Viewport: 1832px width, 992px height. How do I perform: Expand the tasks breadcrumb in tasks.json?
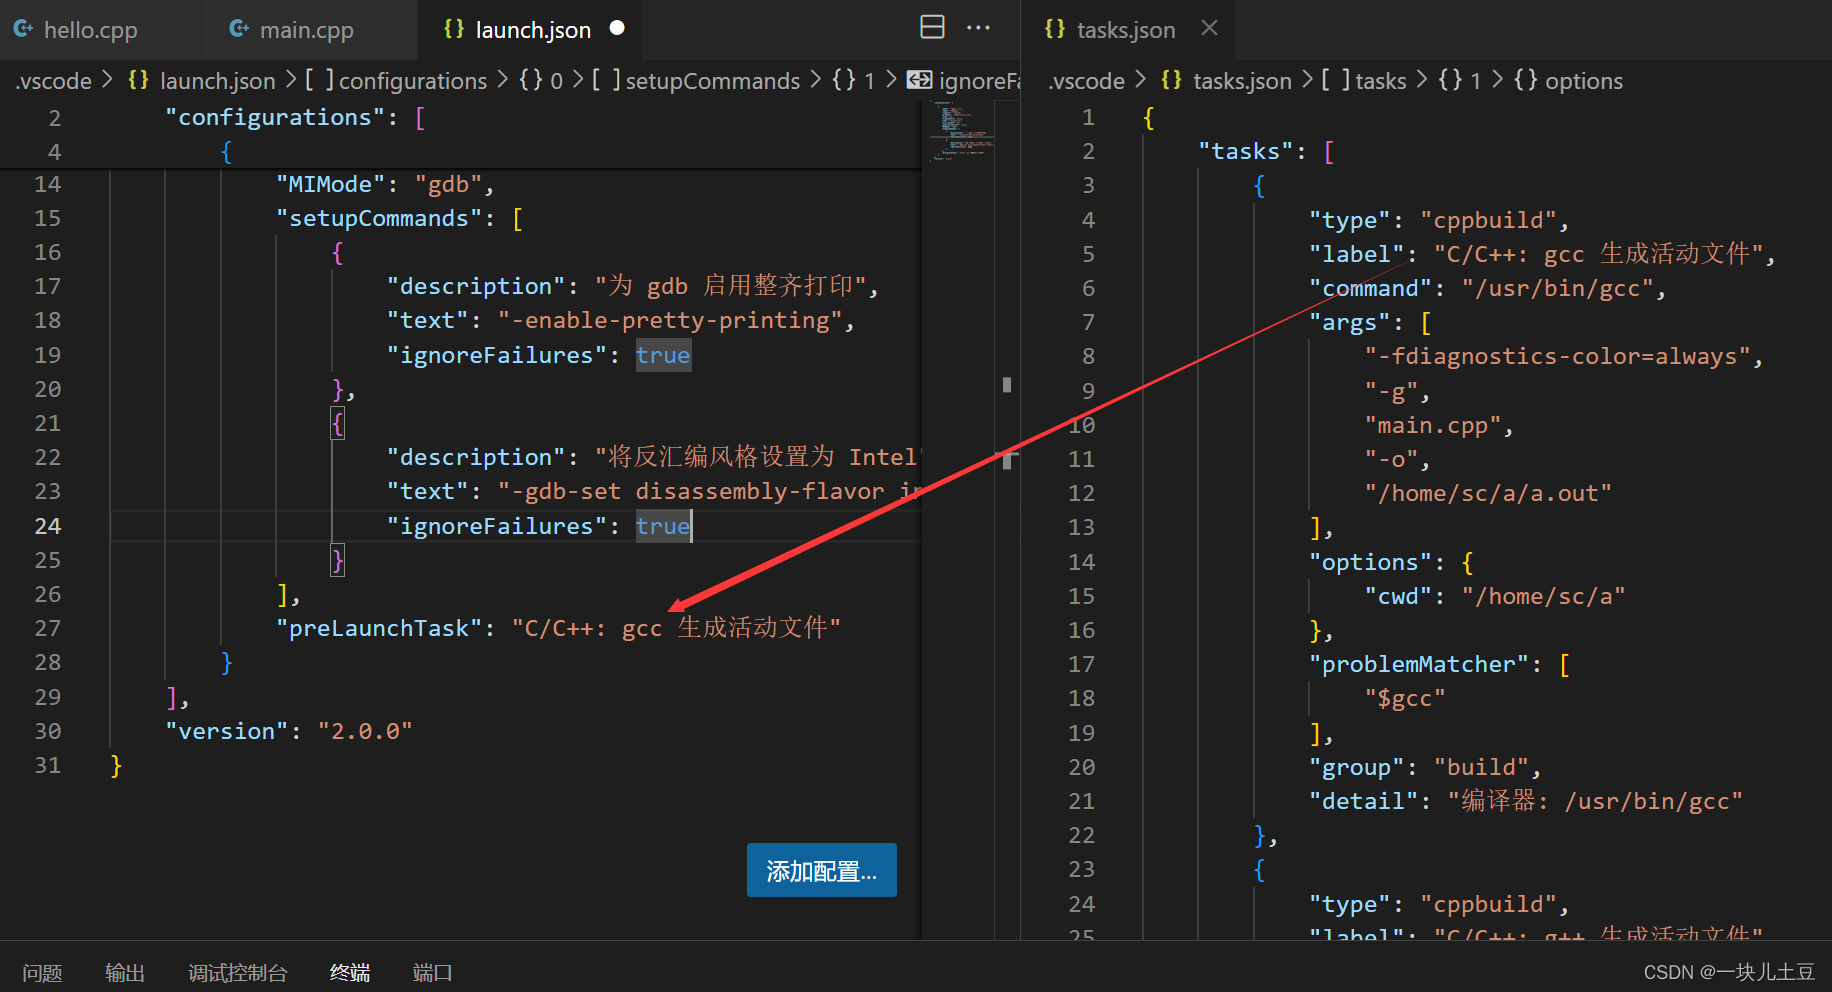pos(1380,80)
